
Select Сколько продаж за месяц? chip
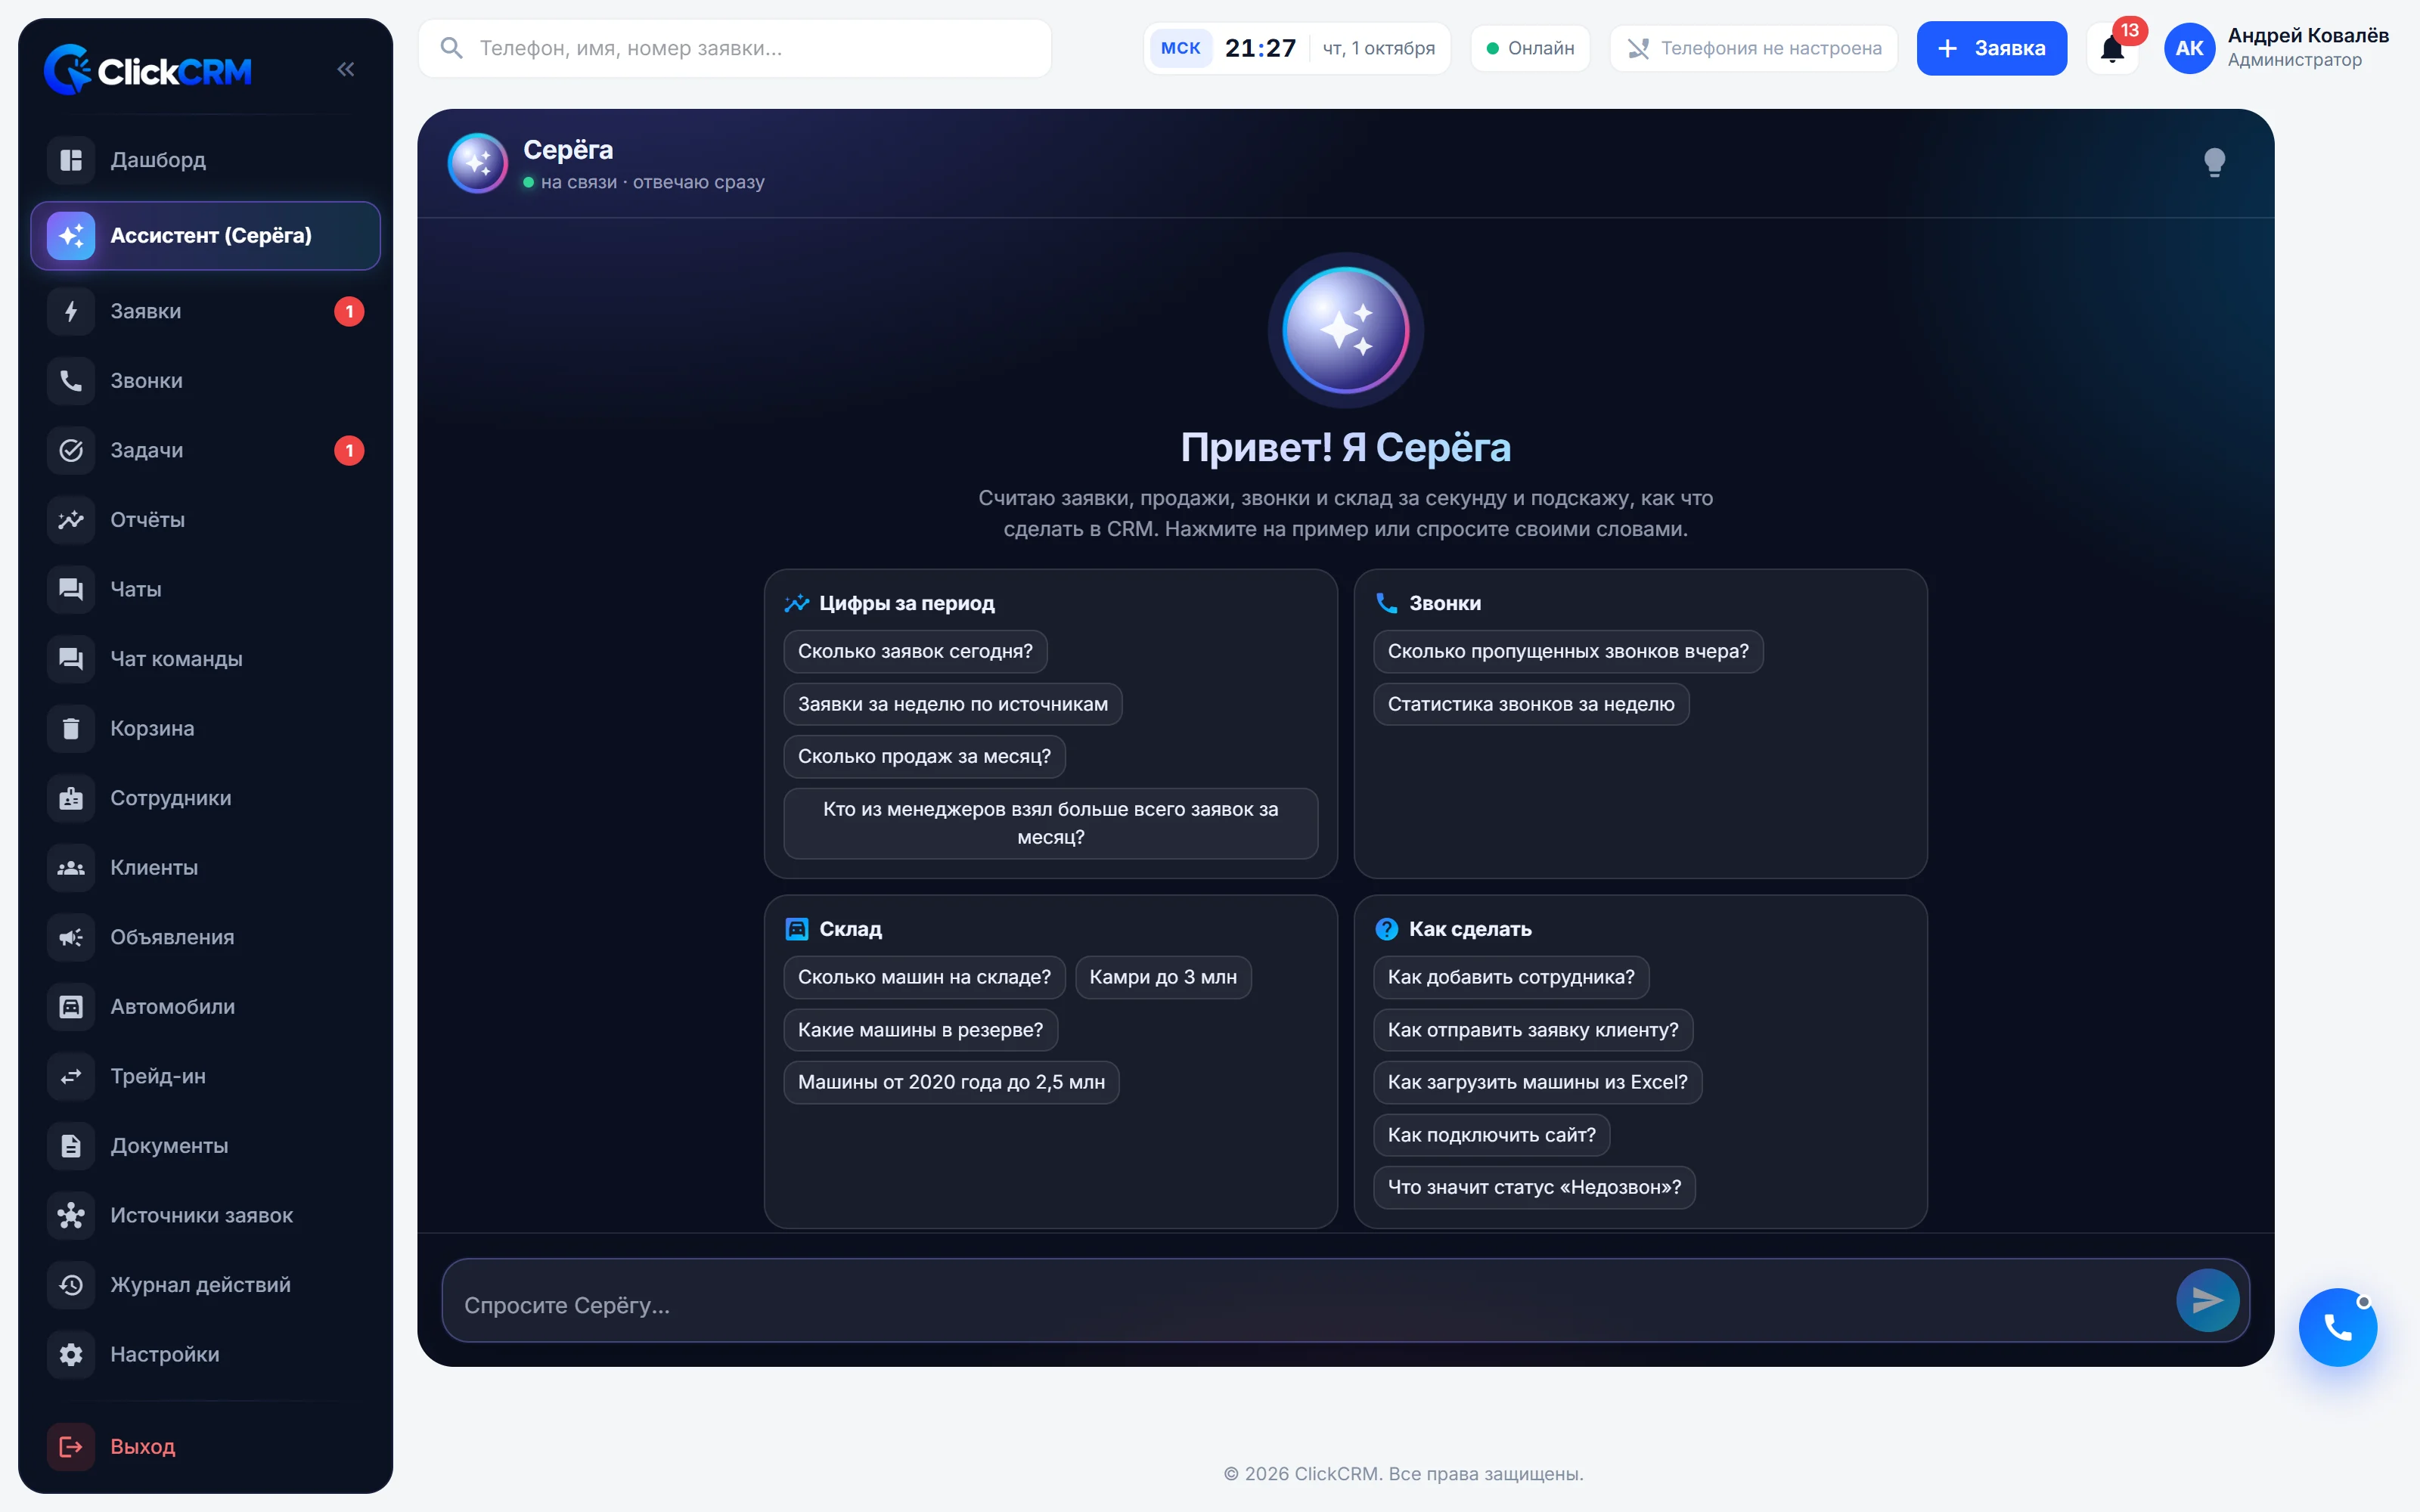tap(924, 756)
